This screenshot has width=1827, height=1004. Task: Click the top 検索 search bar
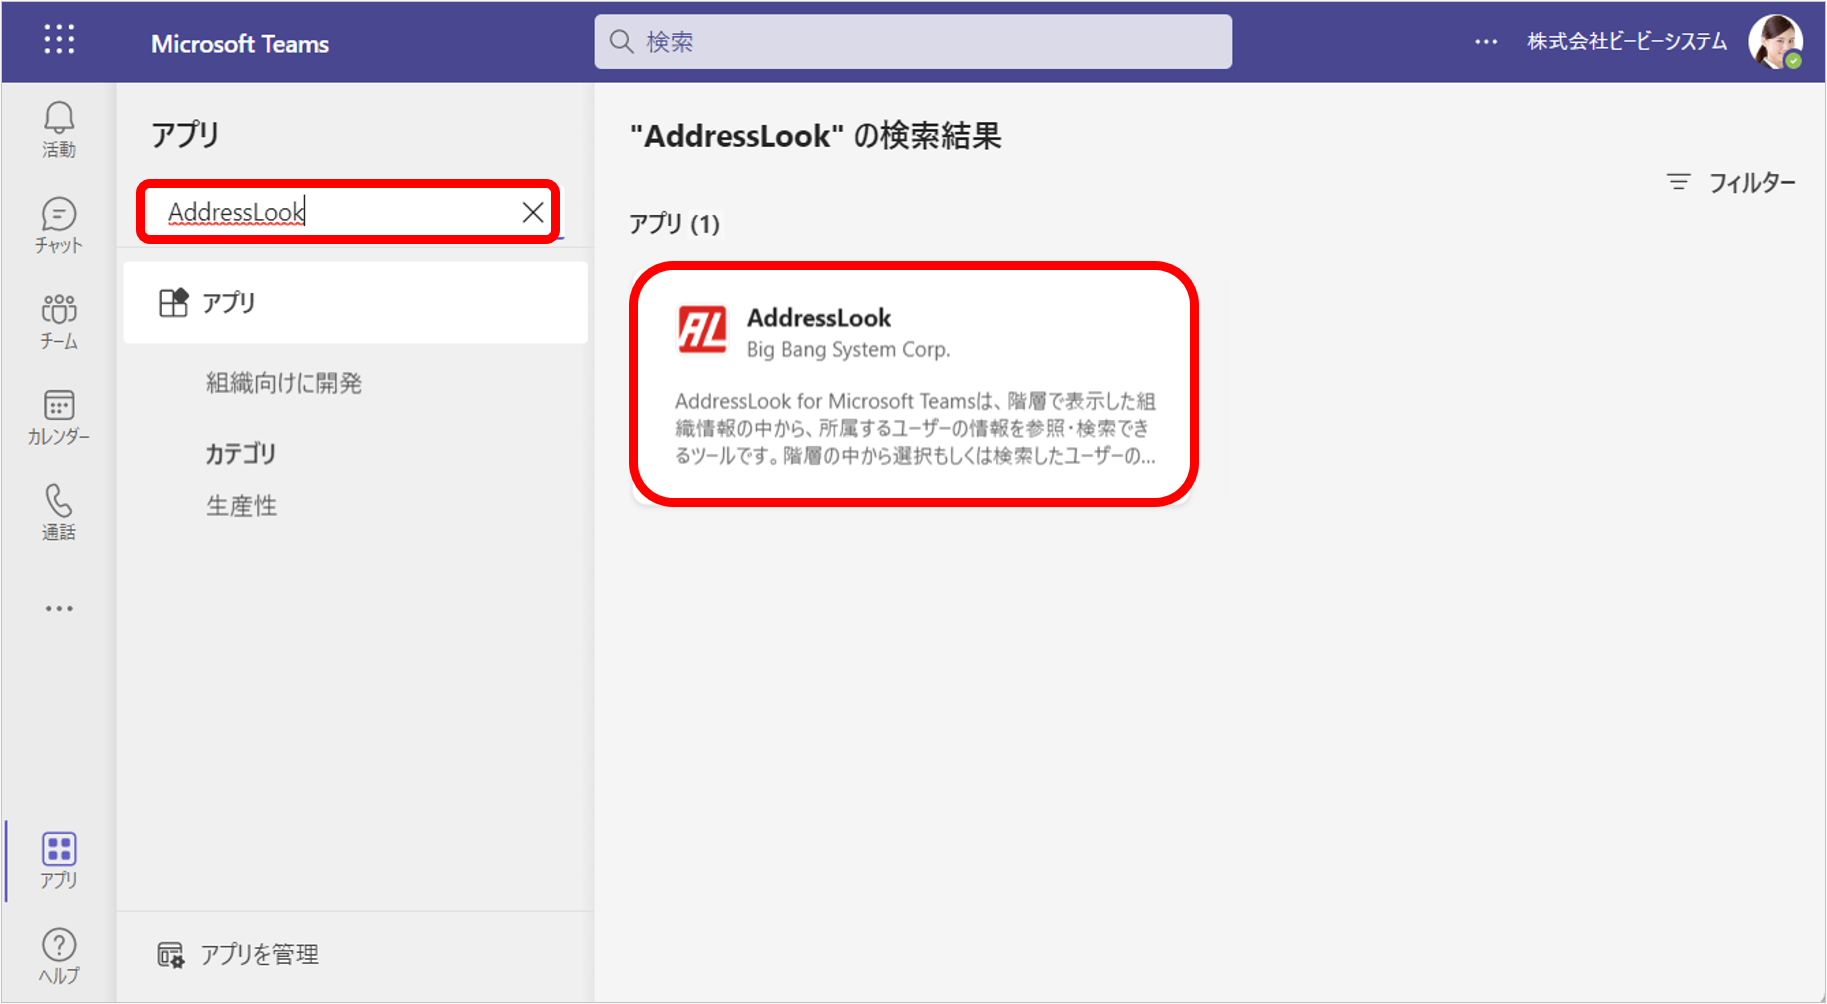coord(912,42)
